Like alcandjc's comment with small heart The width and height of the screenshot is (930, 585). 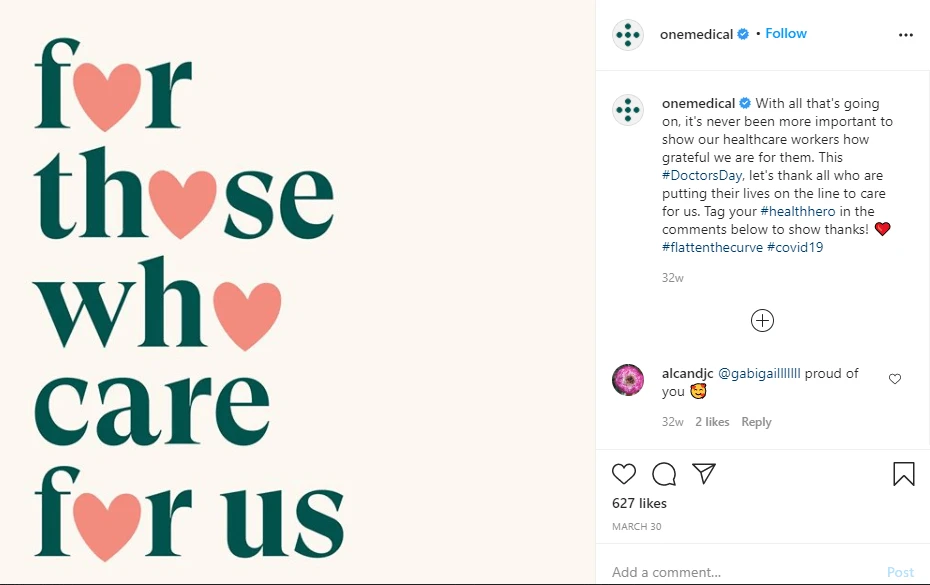(895, 379)
